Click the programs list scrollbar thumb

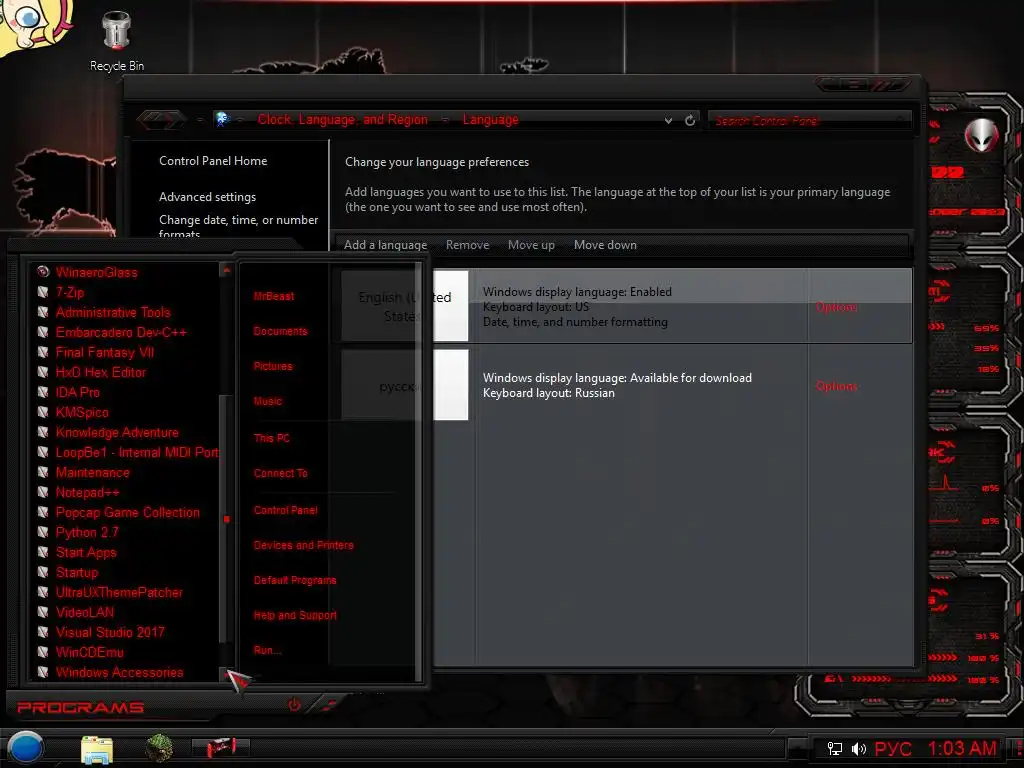(x=227, y=519)
